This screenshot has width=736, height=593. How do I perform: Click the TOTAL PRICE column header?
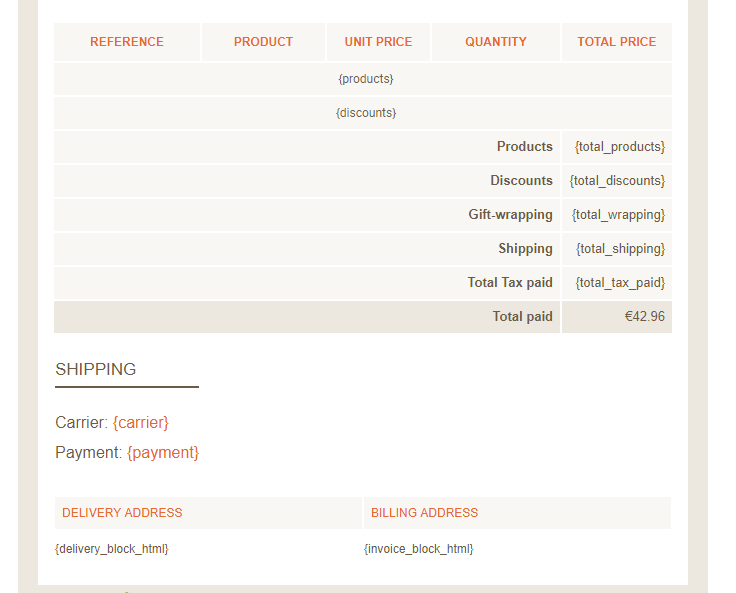(x=617, y=42)
